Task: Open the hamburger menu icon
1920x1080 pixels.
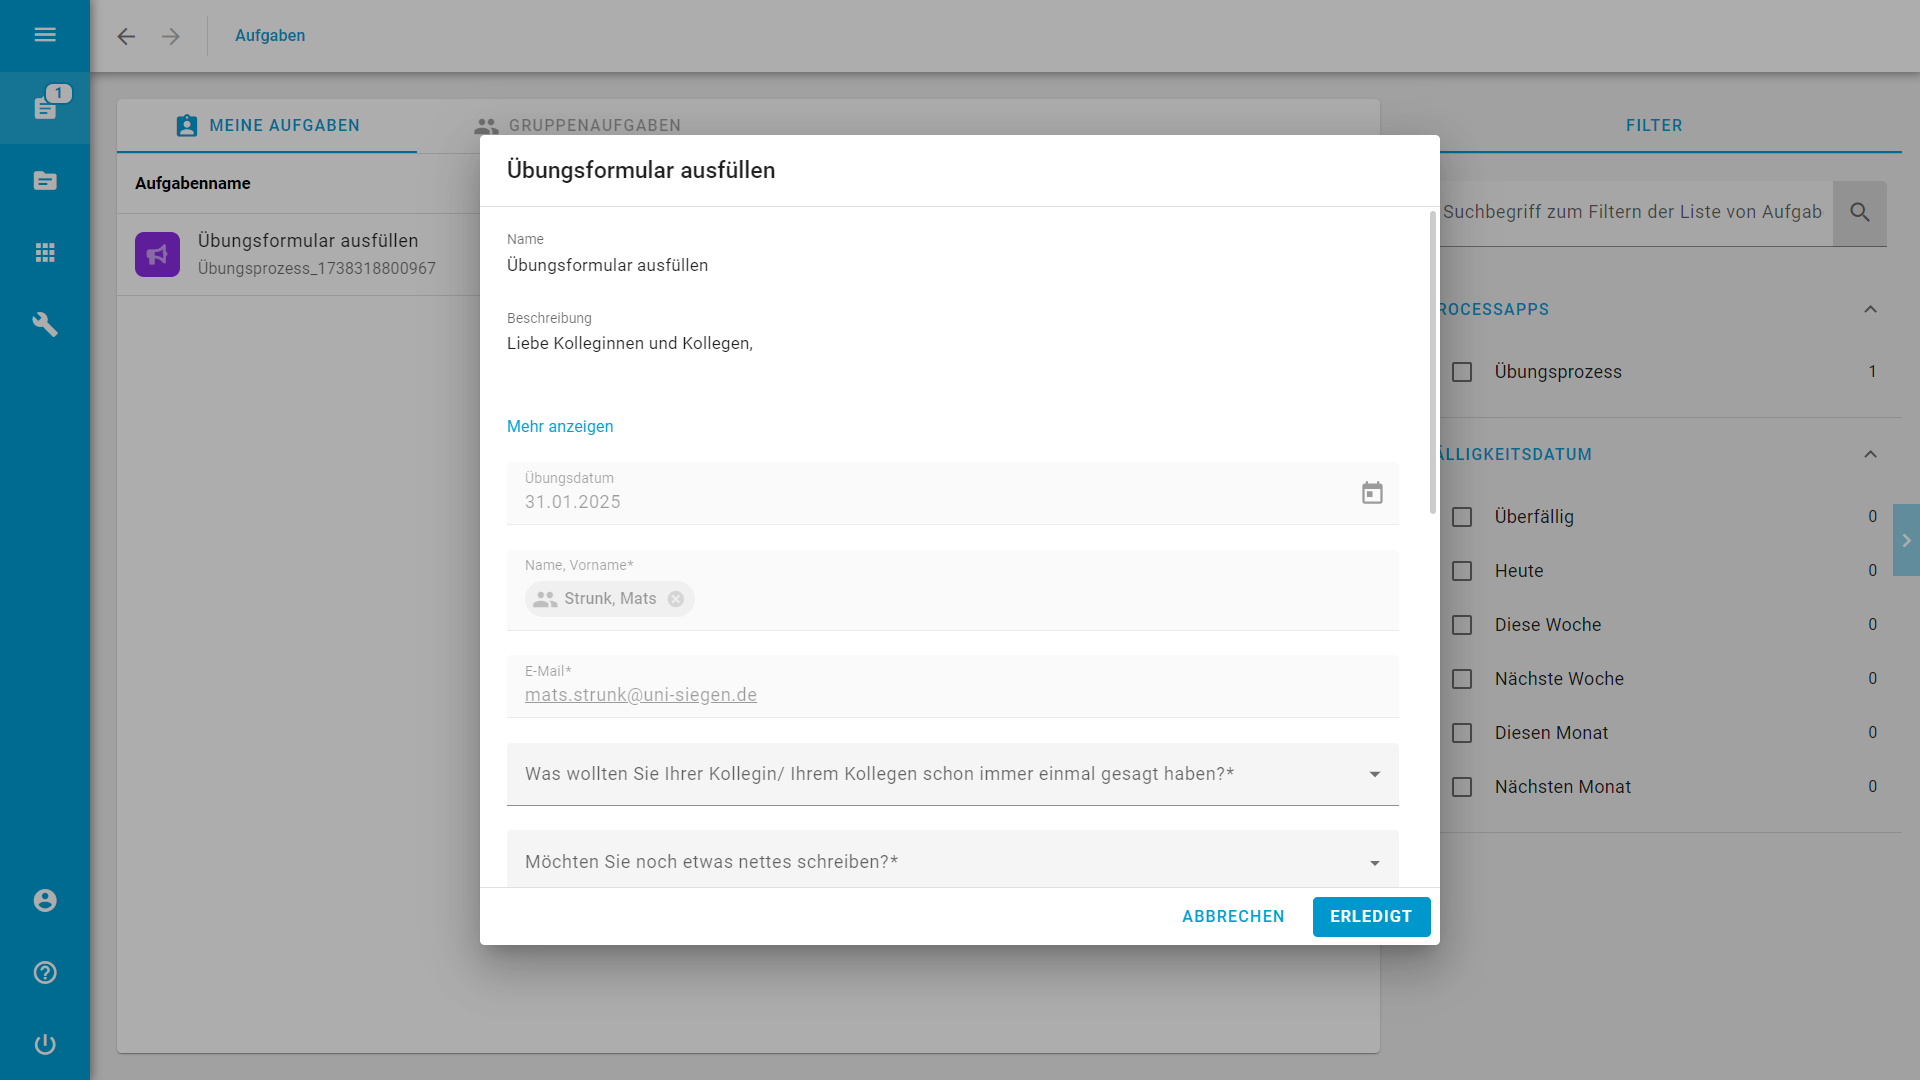Action: [45, 35]
